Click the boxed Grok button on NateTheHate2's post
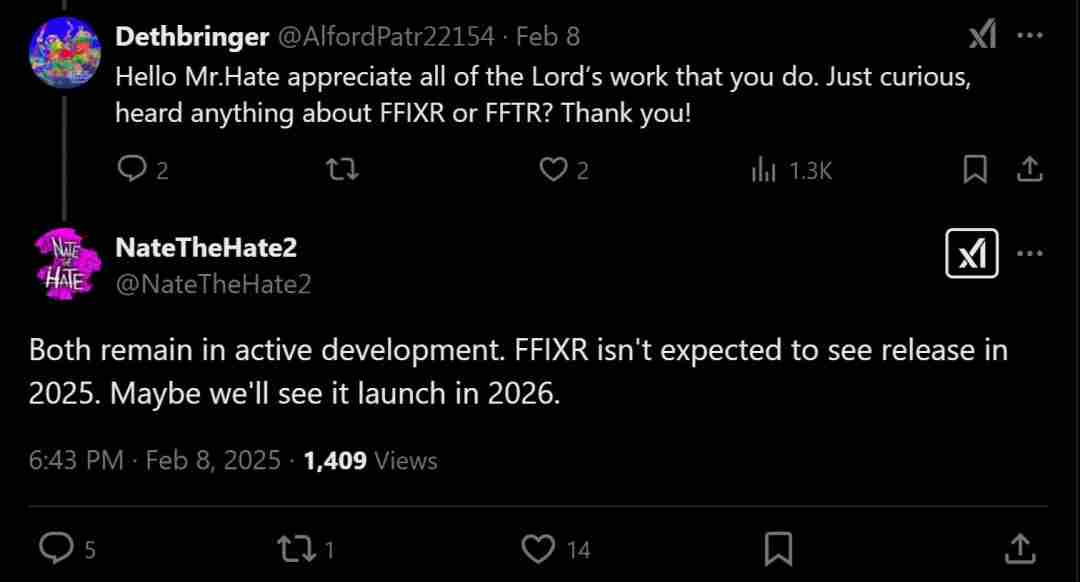The width and height of the screenshot is (1080, 582). pyautogui.click(x=971, y=253)
